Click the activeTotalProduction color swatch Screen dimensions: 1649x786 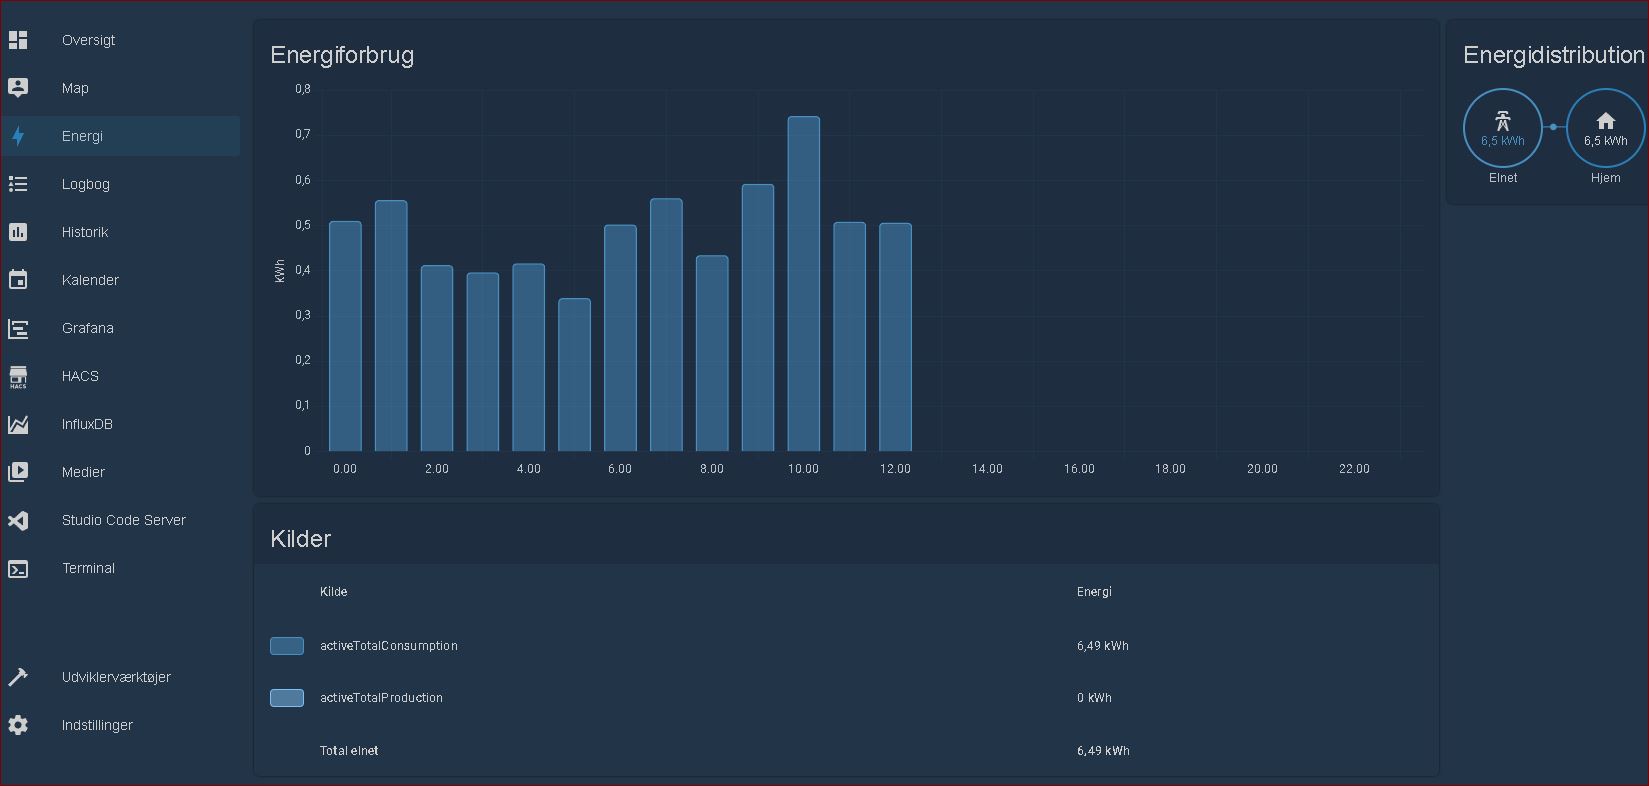287,698
